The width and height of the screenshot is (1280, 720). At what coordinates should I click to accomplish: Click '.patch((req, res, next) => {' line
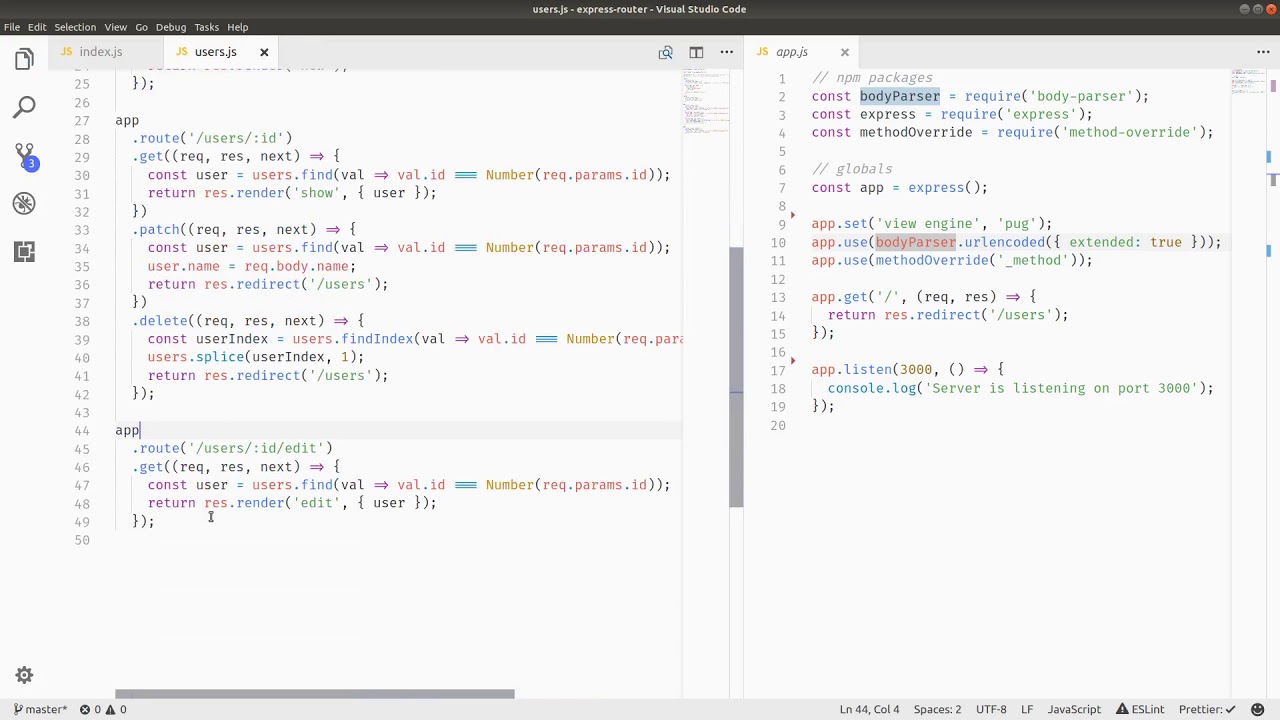[x=244, y=229]
